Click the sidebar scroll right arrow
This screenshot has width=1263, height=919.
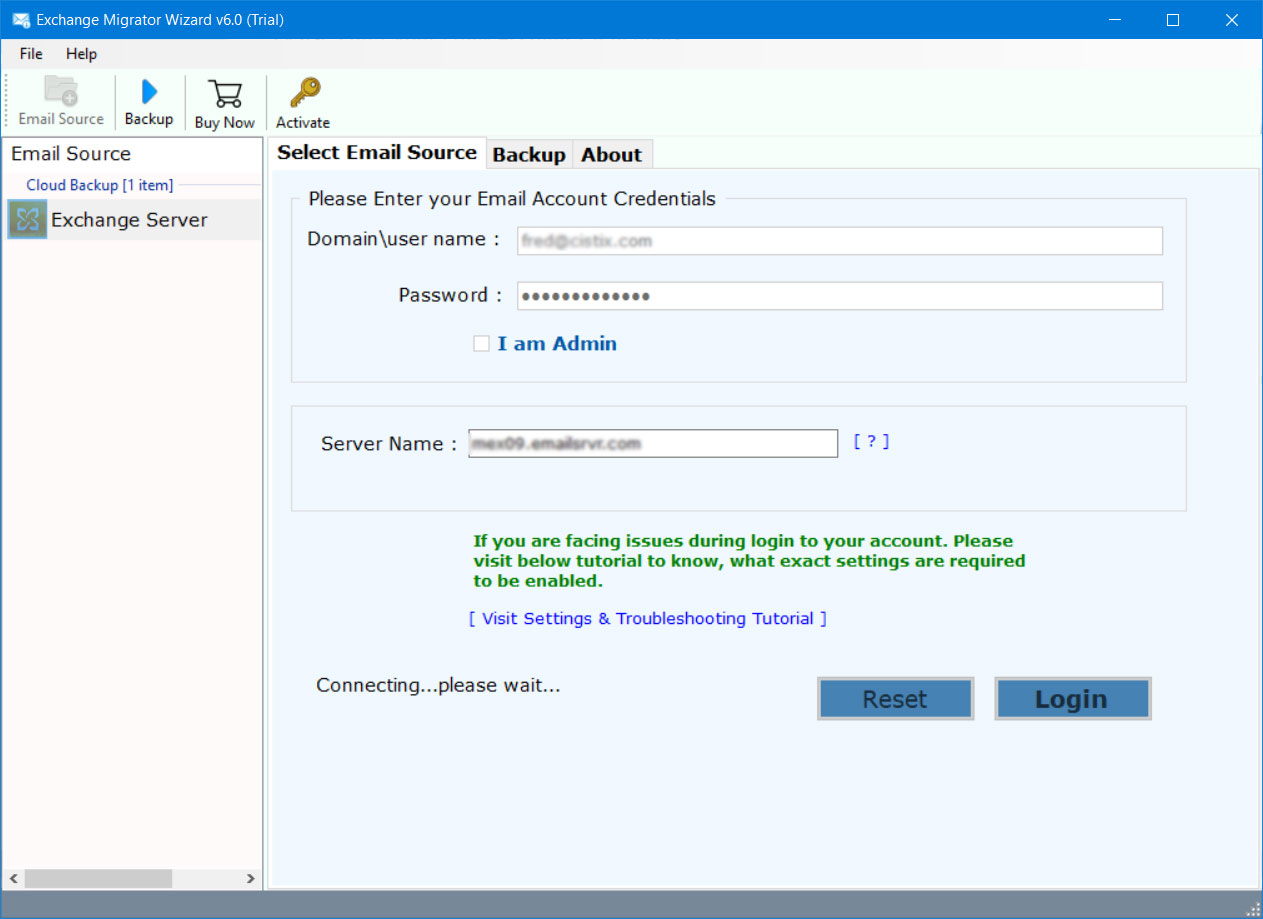coord(250,879)
